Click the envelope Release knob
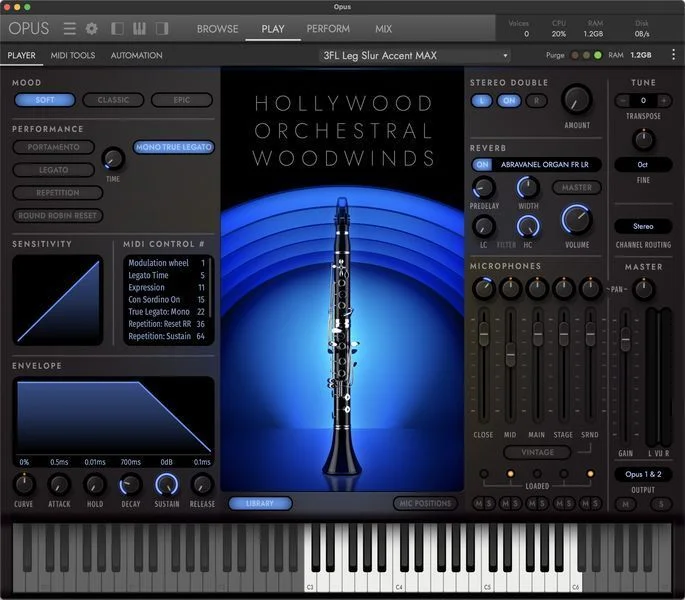 click(x=202, y=485)
